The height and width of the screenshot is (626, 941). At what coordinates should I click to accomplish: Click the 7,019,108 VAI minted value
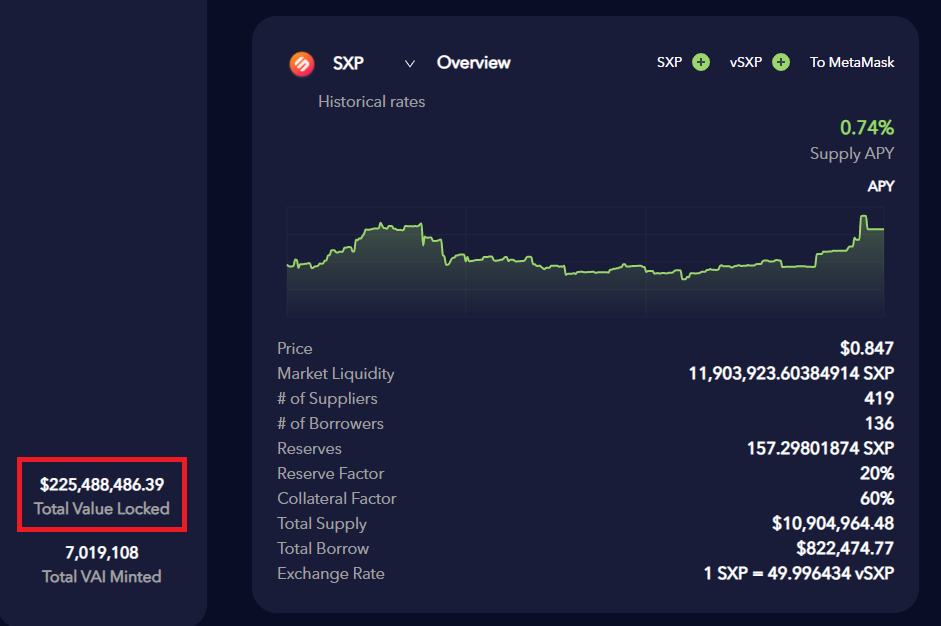[102, 552]
